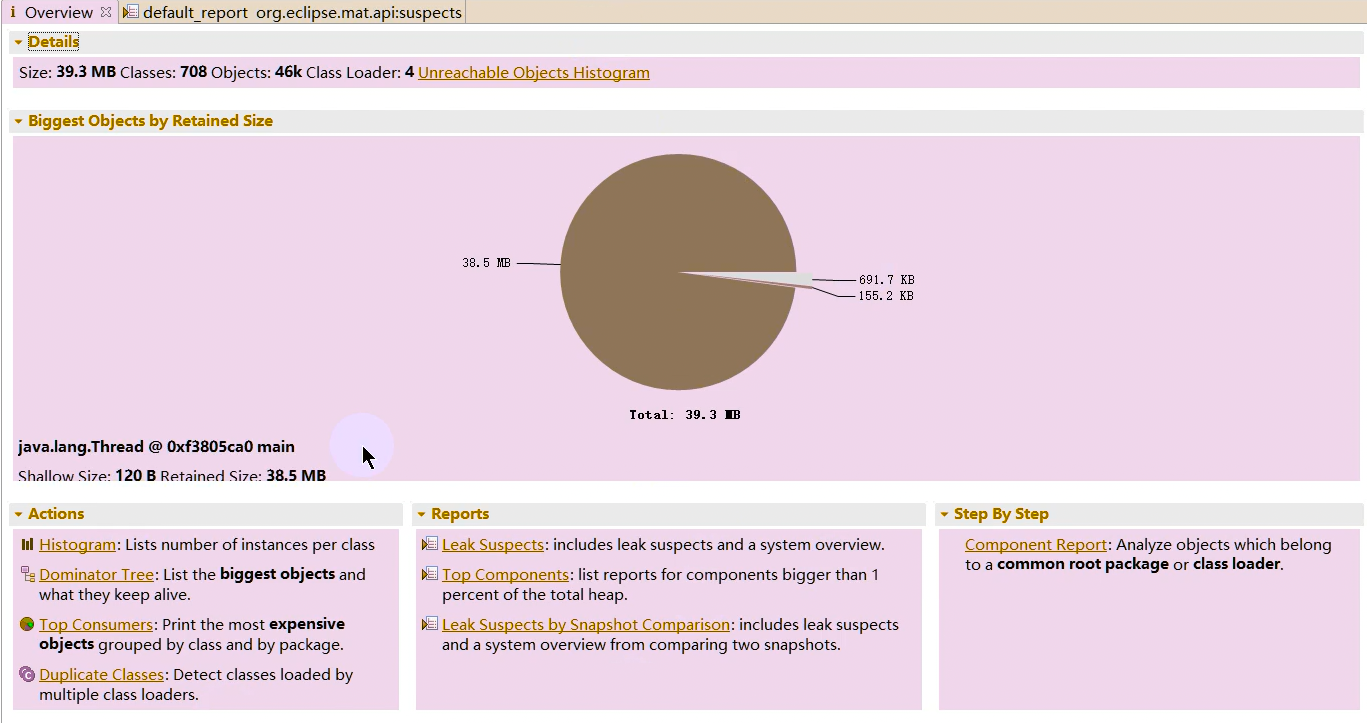Click the Class Loader: 4 detail
Screen dimensions: 1367x723
[360, 73]
